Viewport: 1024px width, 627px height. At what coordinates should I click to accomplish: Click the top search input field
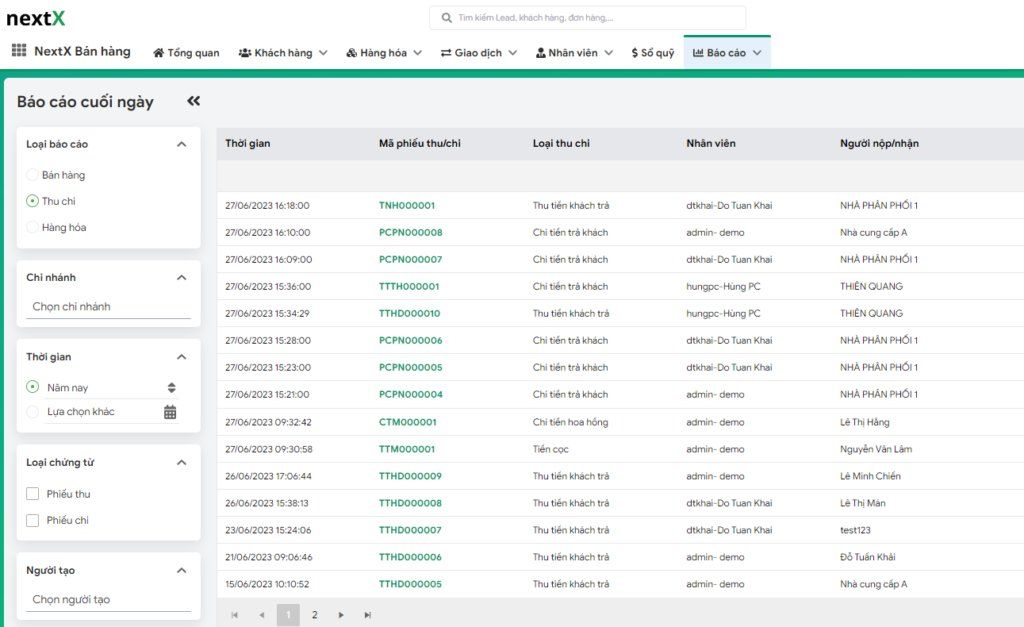click(588, 18)
